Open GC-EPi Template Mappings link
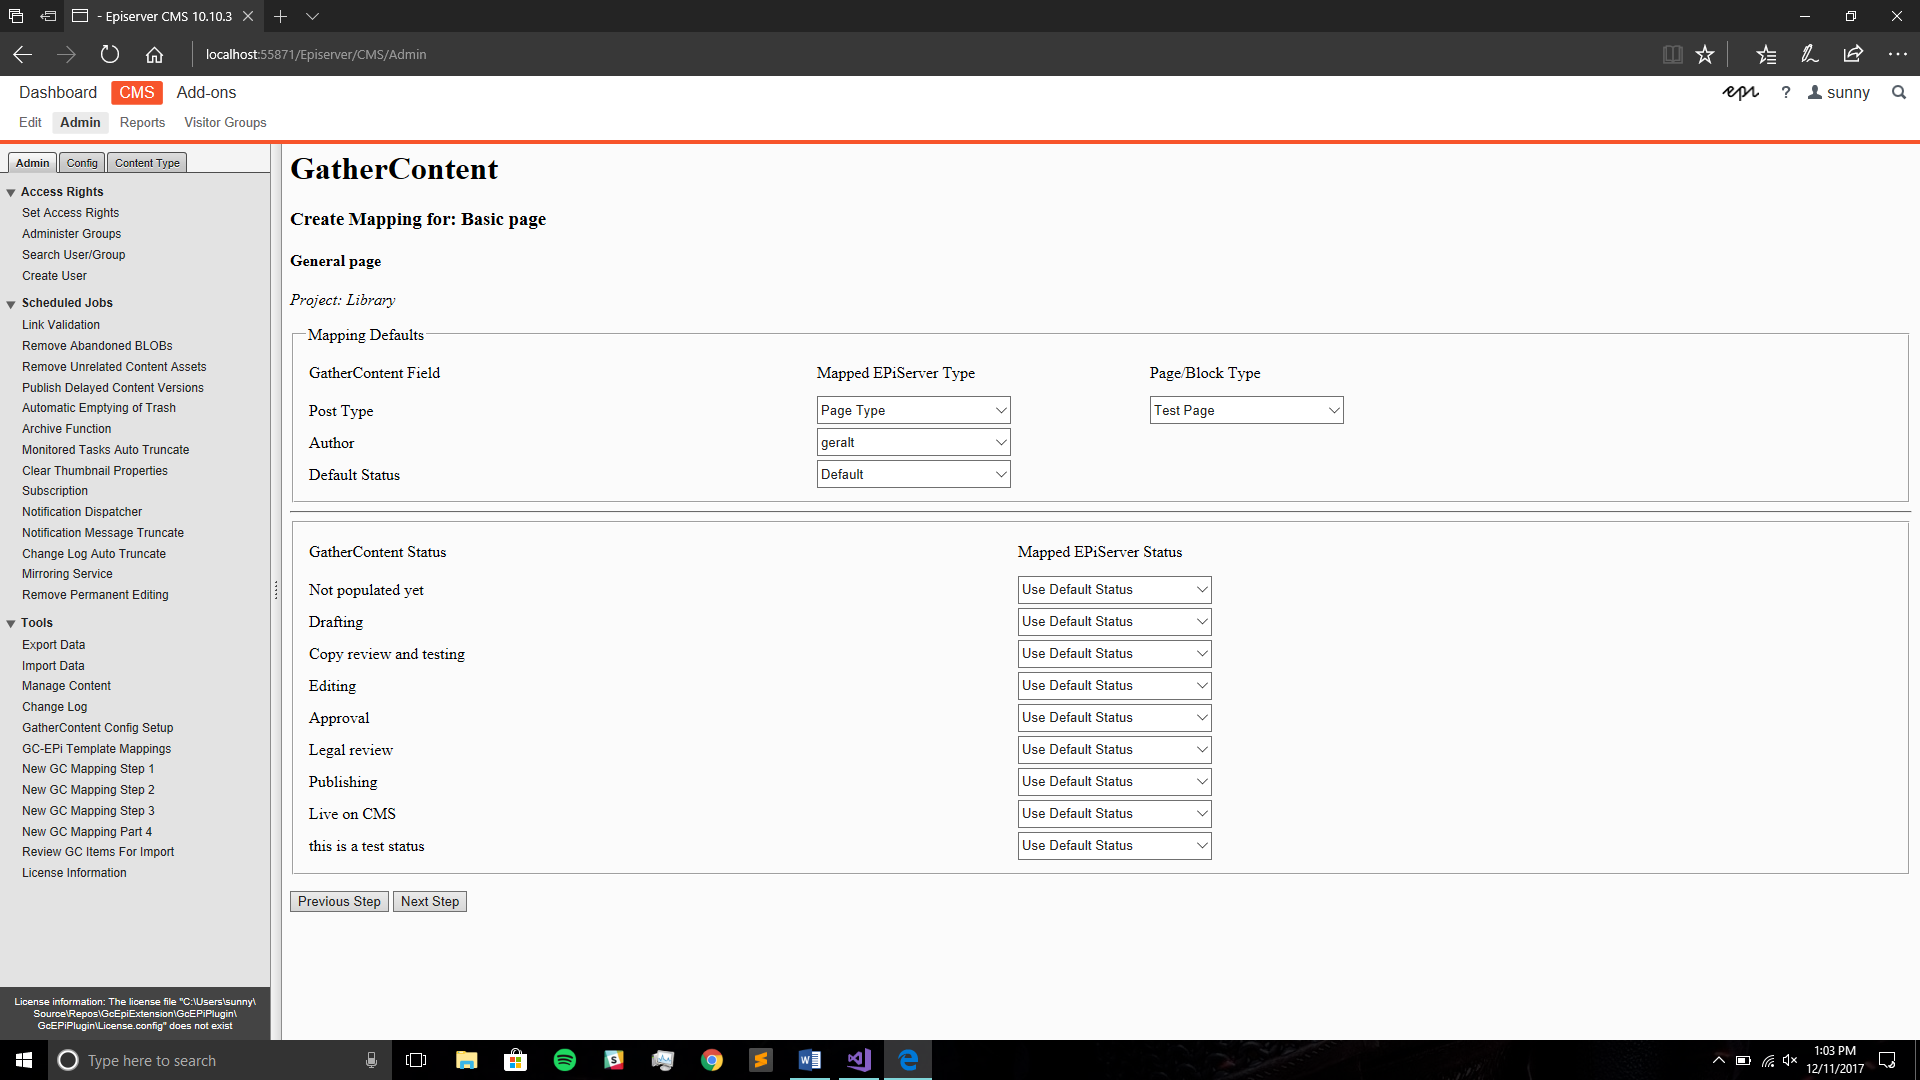Screen dimensions: 1920x1080 pos(96,749)
